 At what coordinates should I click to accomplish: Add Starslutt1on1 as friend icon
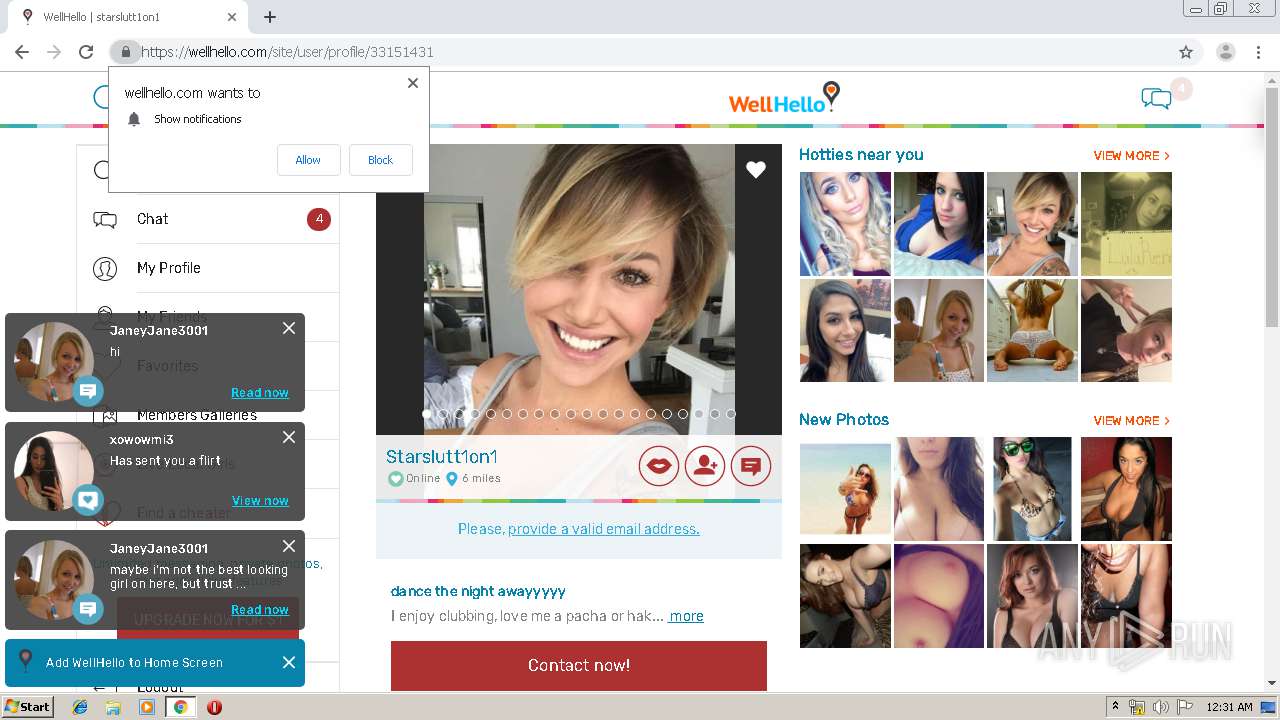[705, 465]
